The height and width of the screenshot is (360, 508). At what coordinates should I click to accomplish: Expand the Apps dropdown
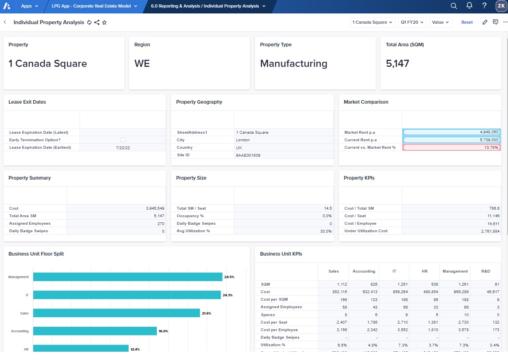[x=29, y=6]
